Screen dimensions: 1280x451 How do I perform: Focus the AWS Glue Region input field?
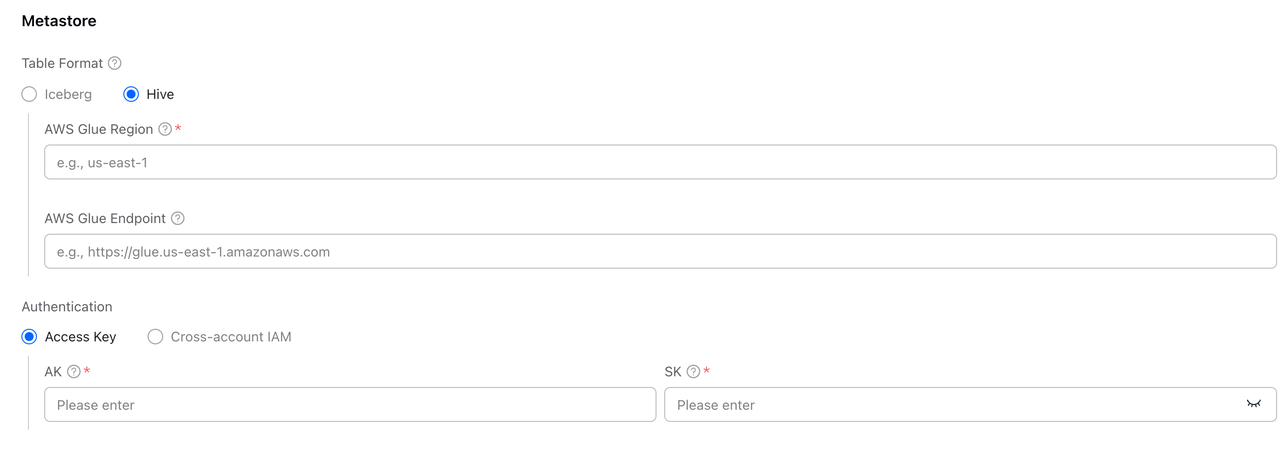pos(660,162)
